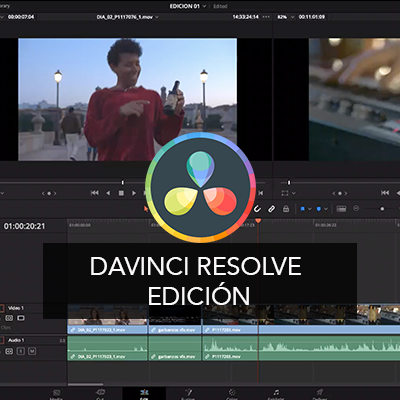Toggle the magnet Snapping button
The image size is (400, 400).
click(x=257, y=209)
